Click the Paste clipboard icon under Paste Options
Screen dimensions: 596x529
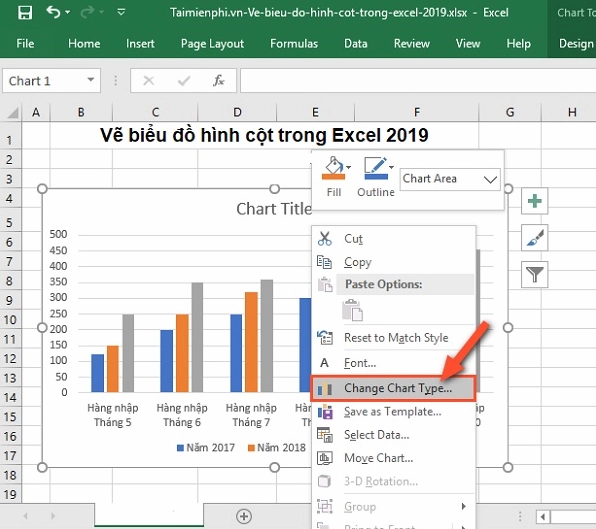pyautogui.click(x=352, y=310)
